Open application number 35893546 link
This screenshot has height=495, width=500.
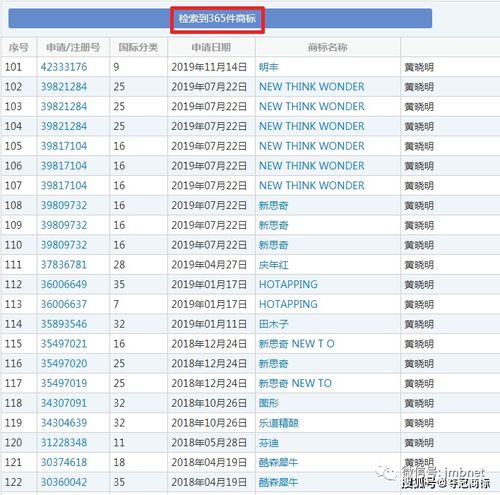click(64, 324)
